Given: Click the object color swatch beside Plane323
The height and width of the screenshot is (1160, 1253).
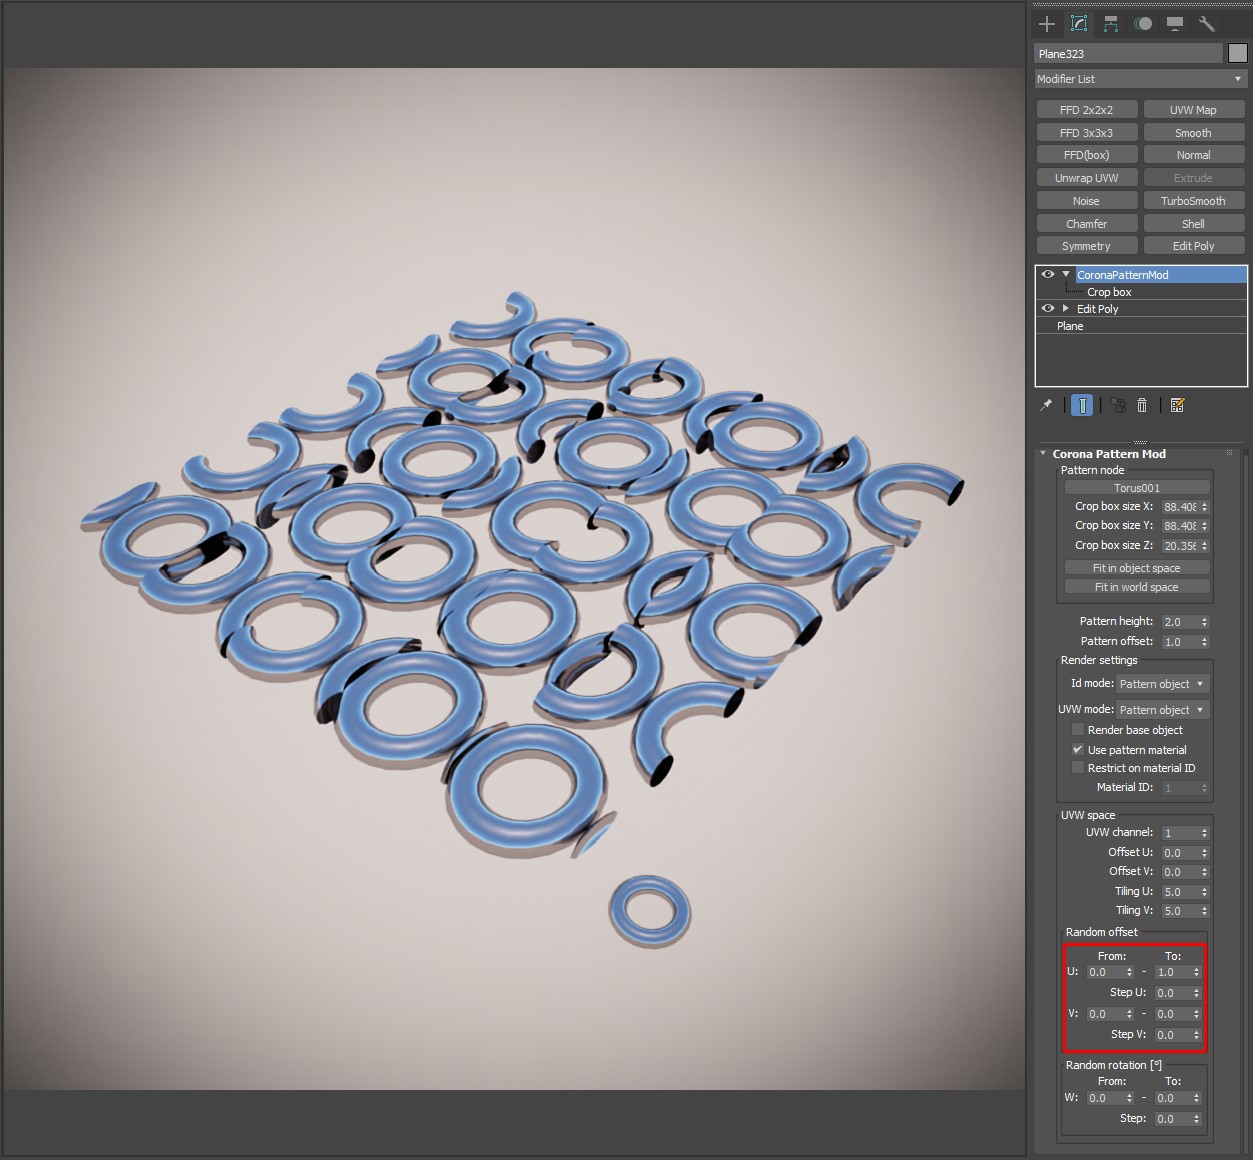Looking at the screenshot, I should pyautogui.click(x=1238, y=53).
